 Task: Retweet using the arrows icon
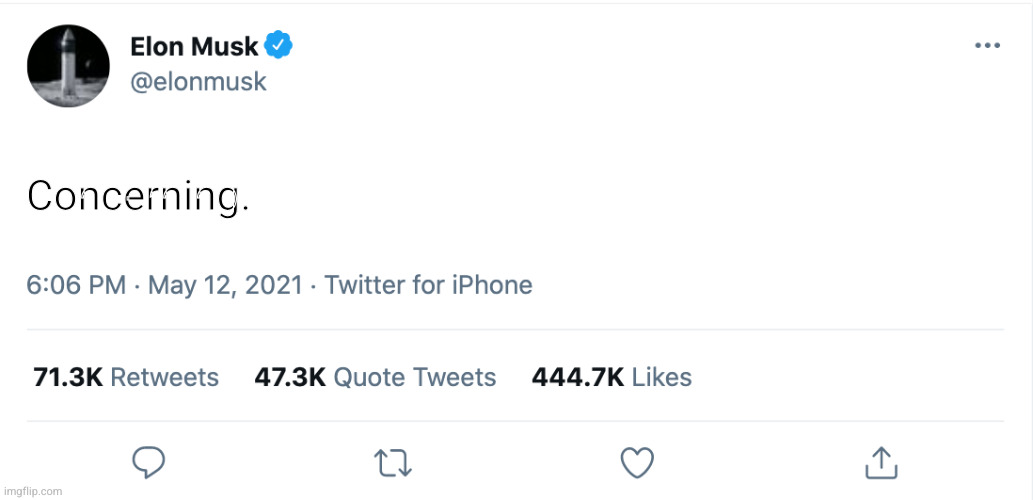click(393, 462)
